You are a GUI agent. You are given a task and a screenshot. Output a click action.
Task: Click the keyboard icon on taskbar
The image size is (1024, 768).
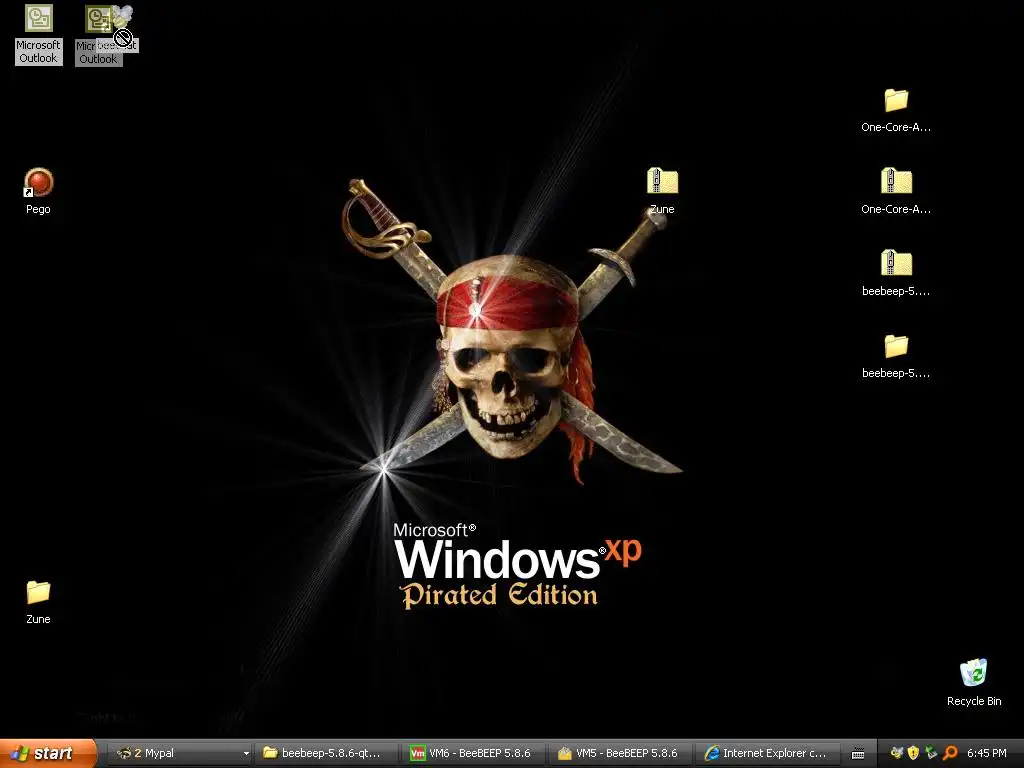click(x=858, y=754)
